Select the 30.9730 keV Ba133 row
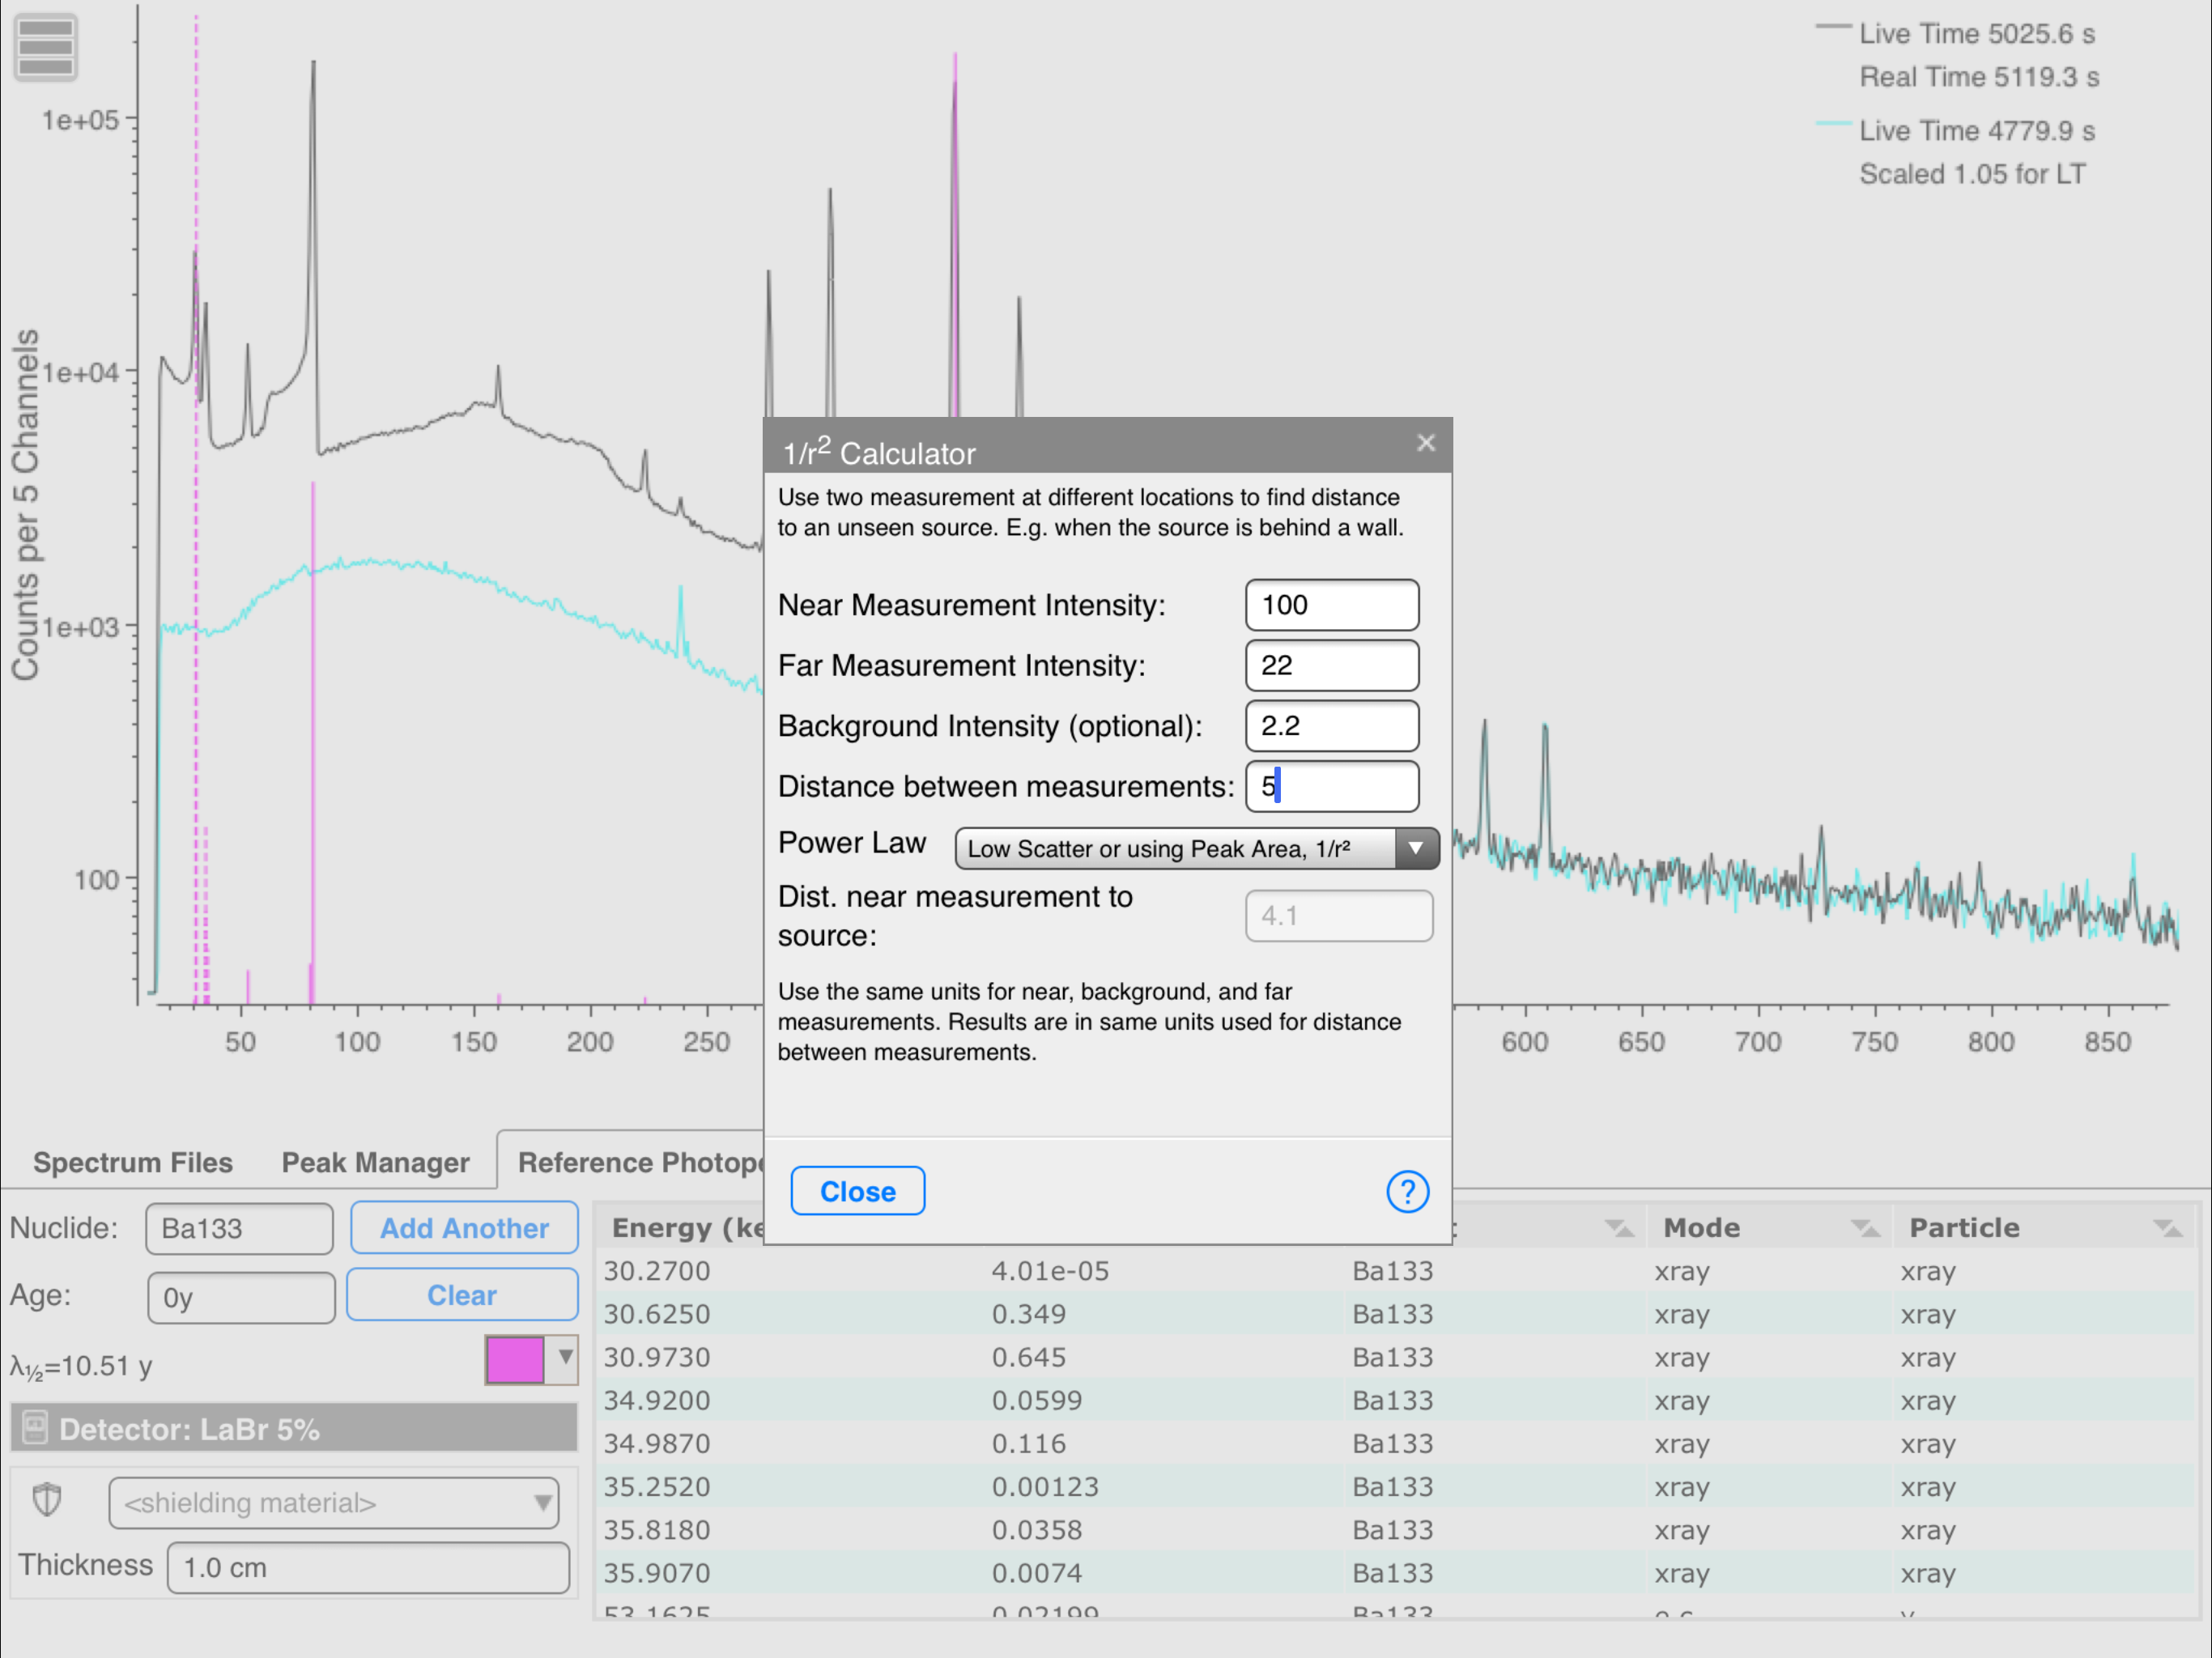The height and width of the screenshot is (1658, 2212). (1000, 1357)
